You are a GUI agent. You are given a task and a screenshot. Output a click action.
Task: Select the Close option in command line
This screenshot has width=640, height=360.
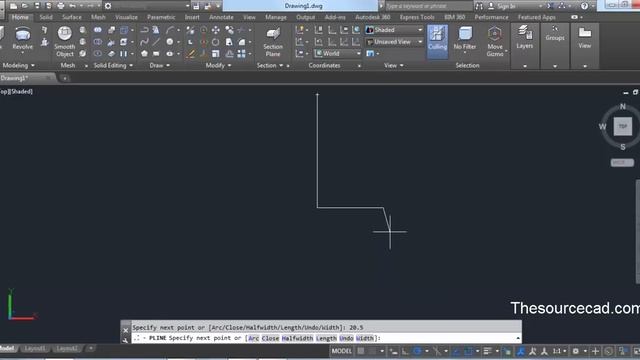click(x=270, y=338)
